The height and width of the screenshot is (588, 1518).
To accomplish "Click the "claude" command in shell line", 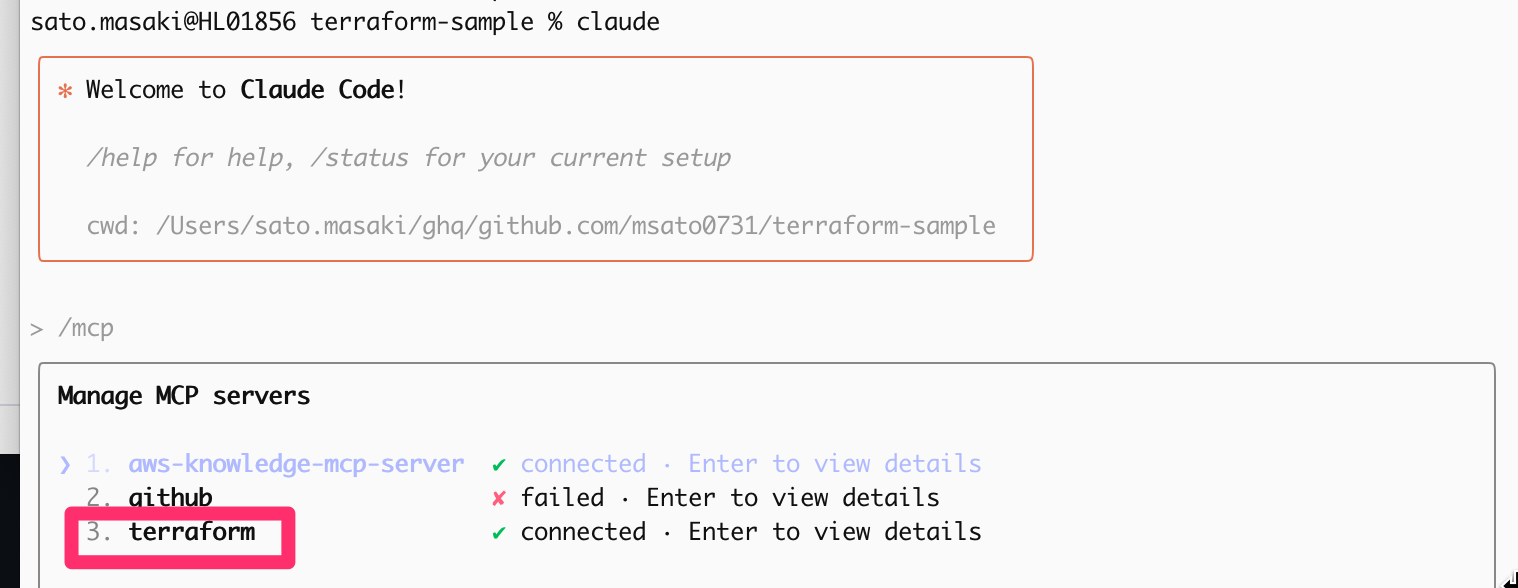I will coord(618,22).
